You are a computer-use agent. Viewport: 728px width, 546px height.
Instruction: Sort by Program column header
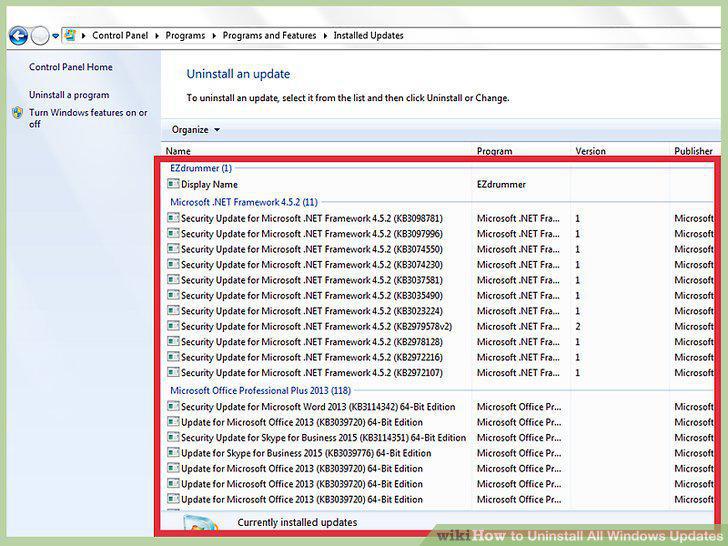(x=494, y=151)
